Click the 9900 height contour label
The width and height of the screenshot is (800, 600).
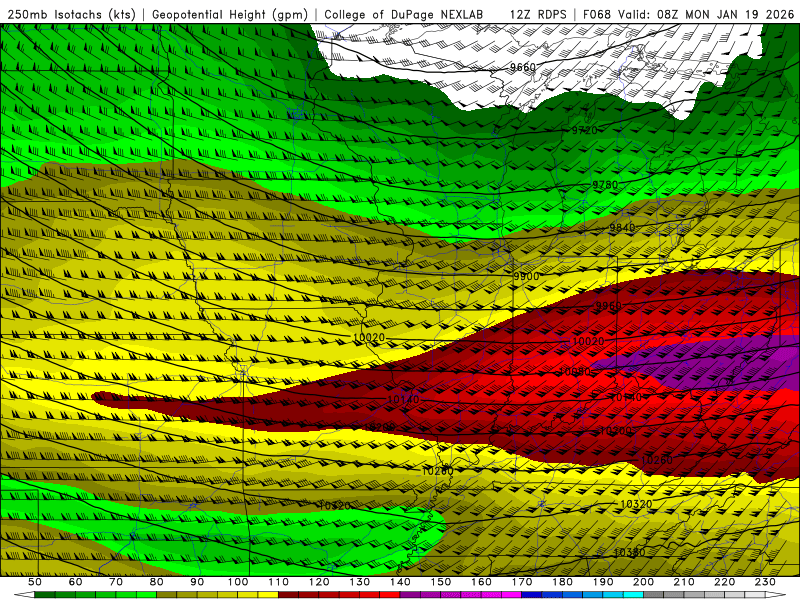coord(526,277)
